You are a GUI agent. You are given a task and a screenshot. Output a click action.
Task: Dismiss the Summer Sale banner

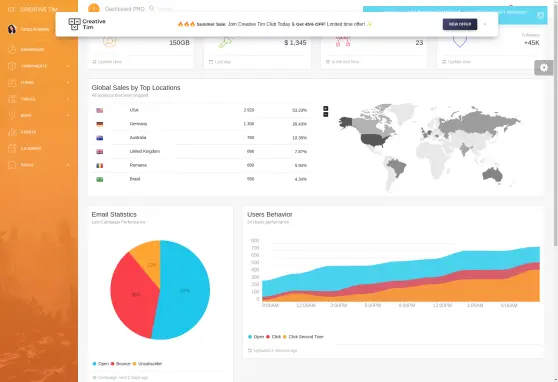[x=485, y=24]
